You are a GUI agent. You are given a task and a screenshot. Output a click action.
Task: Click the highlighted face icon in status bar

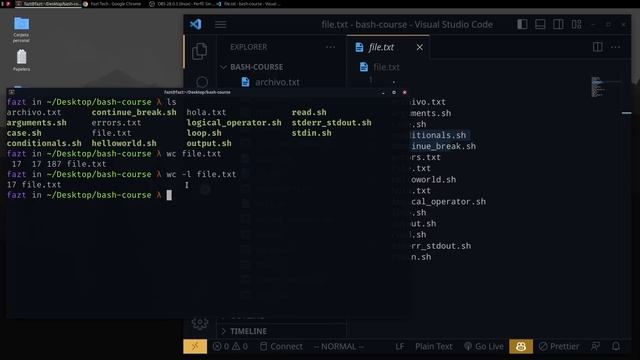coord(521,347)
